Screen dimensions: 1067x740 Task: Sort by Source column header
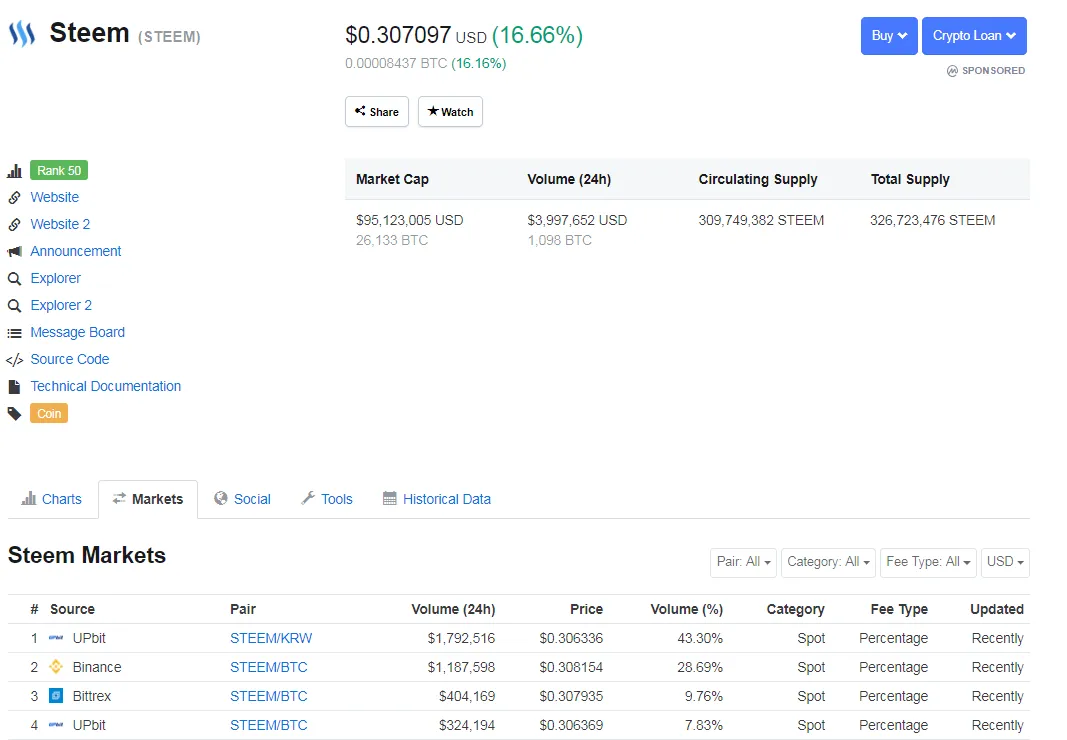[x=72, y=609]
